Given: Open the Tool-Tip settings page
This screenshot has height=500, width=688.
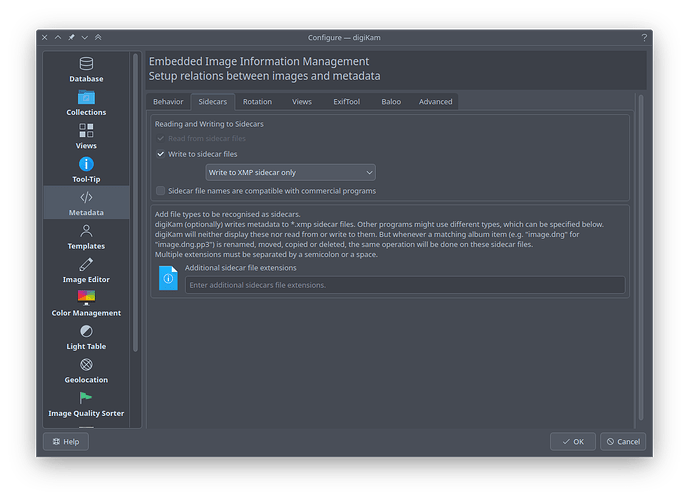Looking at the screenshot, I should click(86, 170).
